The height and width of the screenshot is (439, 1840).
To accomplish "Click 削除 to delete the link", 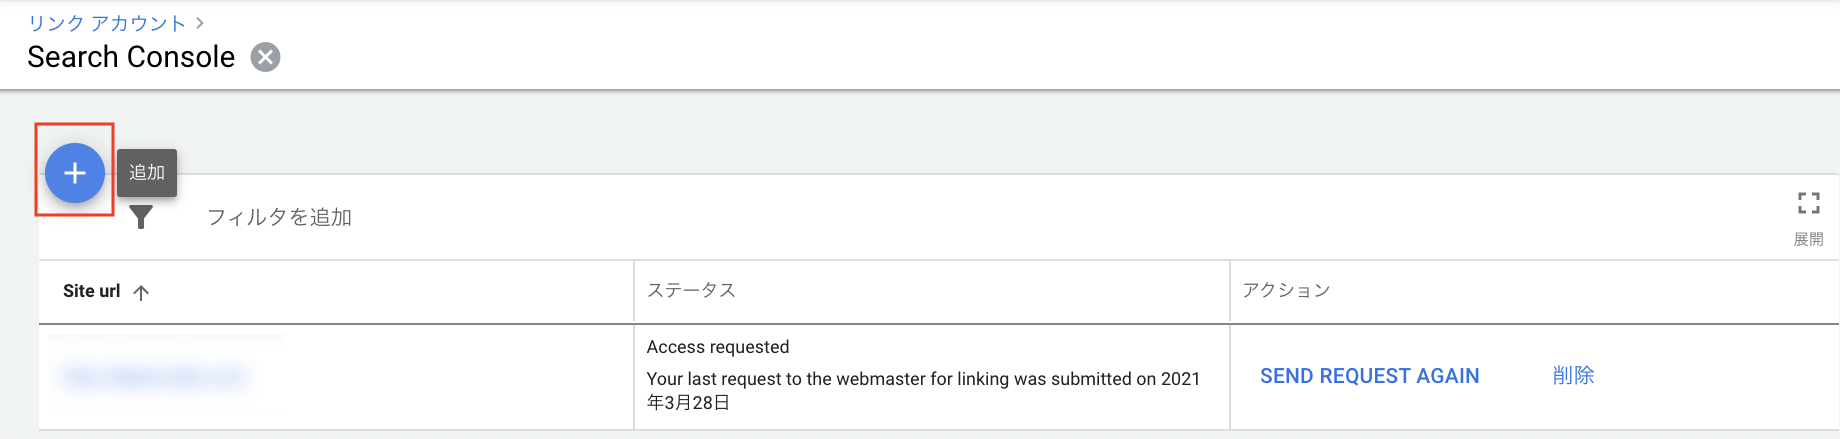I will tap(1573, 376).
